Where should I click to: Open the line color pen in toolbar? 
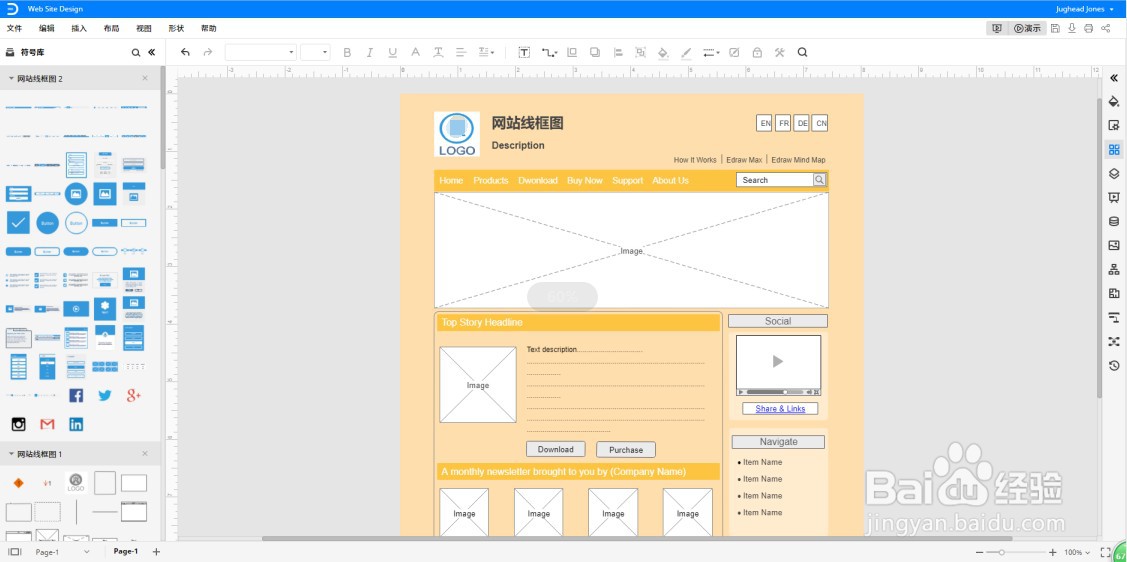click(686, 52)
